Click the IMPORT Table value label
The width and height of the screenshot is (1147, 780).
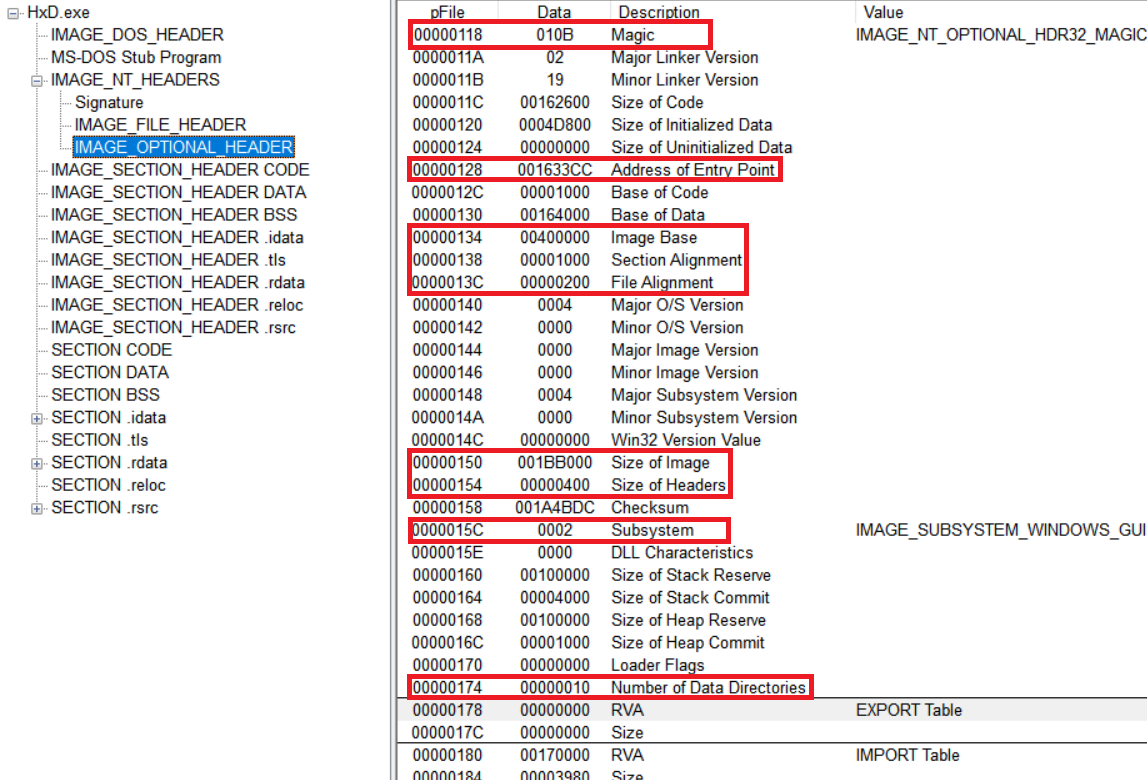(x=907, y=755)
